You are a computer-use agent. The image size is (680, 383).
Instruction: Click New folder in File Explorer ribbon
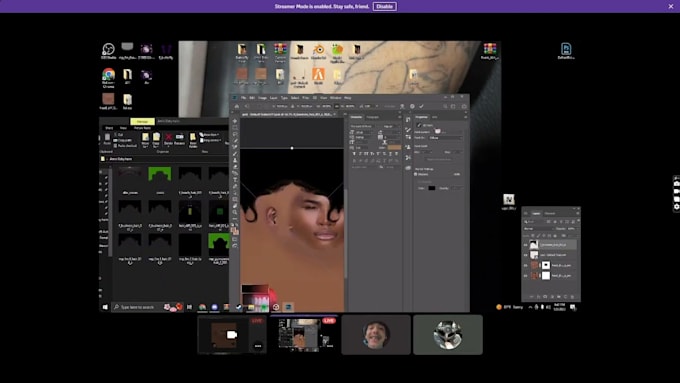pos(193,141)
